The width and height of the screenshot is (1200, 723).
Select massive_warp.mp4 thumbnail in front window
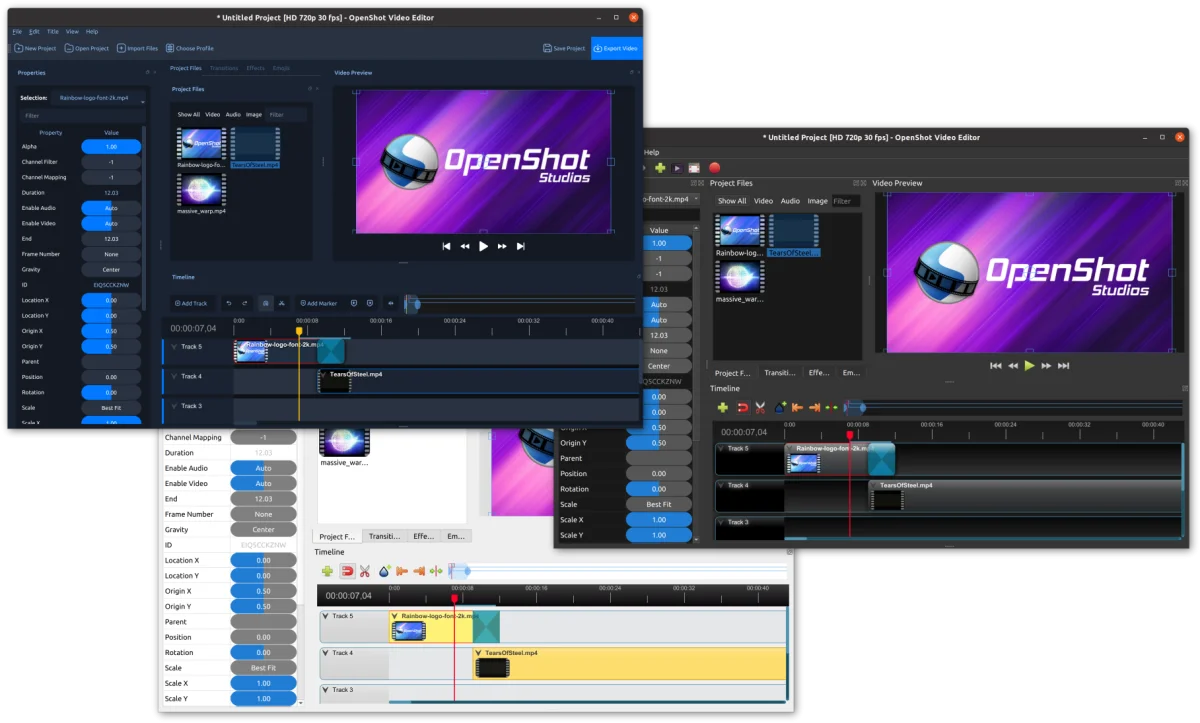click(200, 190)
